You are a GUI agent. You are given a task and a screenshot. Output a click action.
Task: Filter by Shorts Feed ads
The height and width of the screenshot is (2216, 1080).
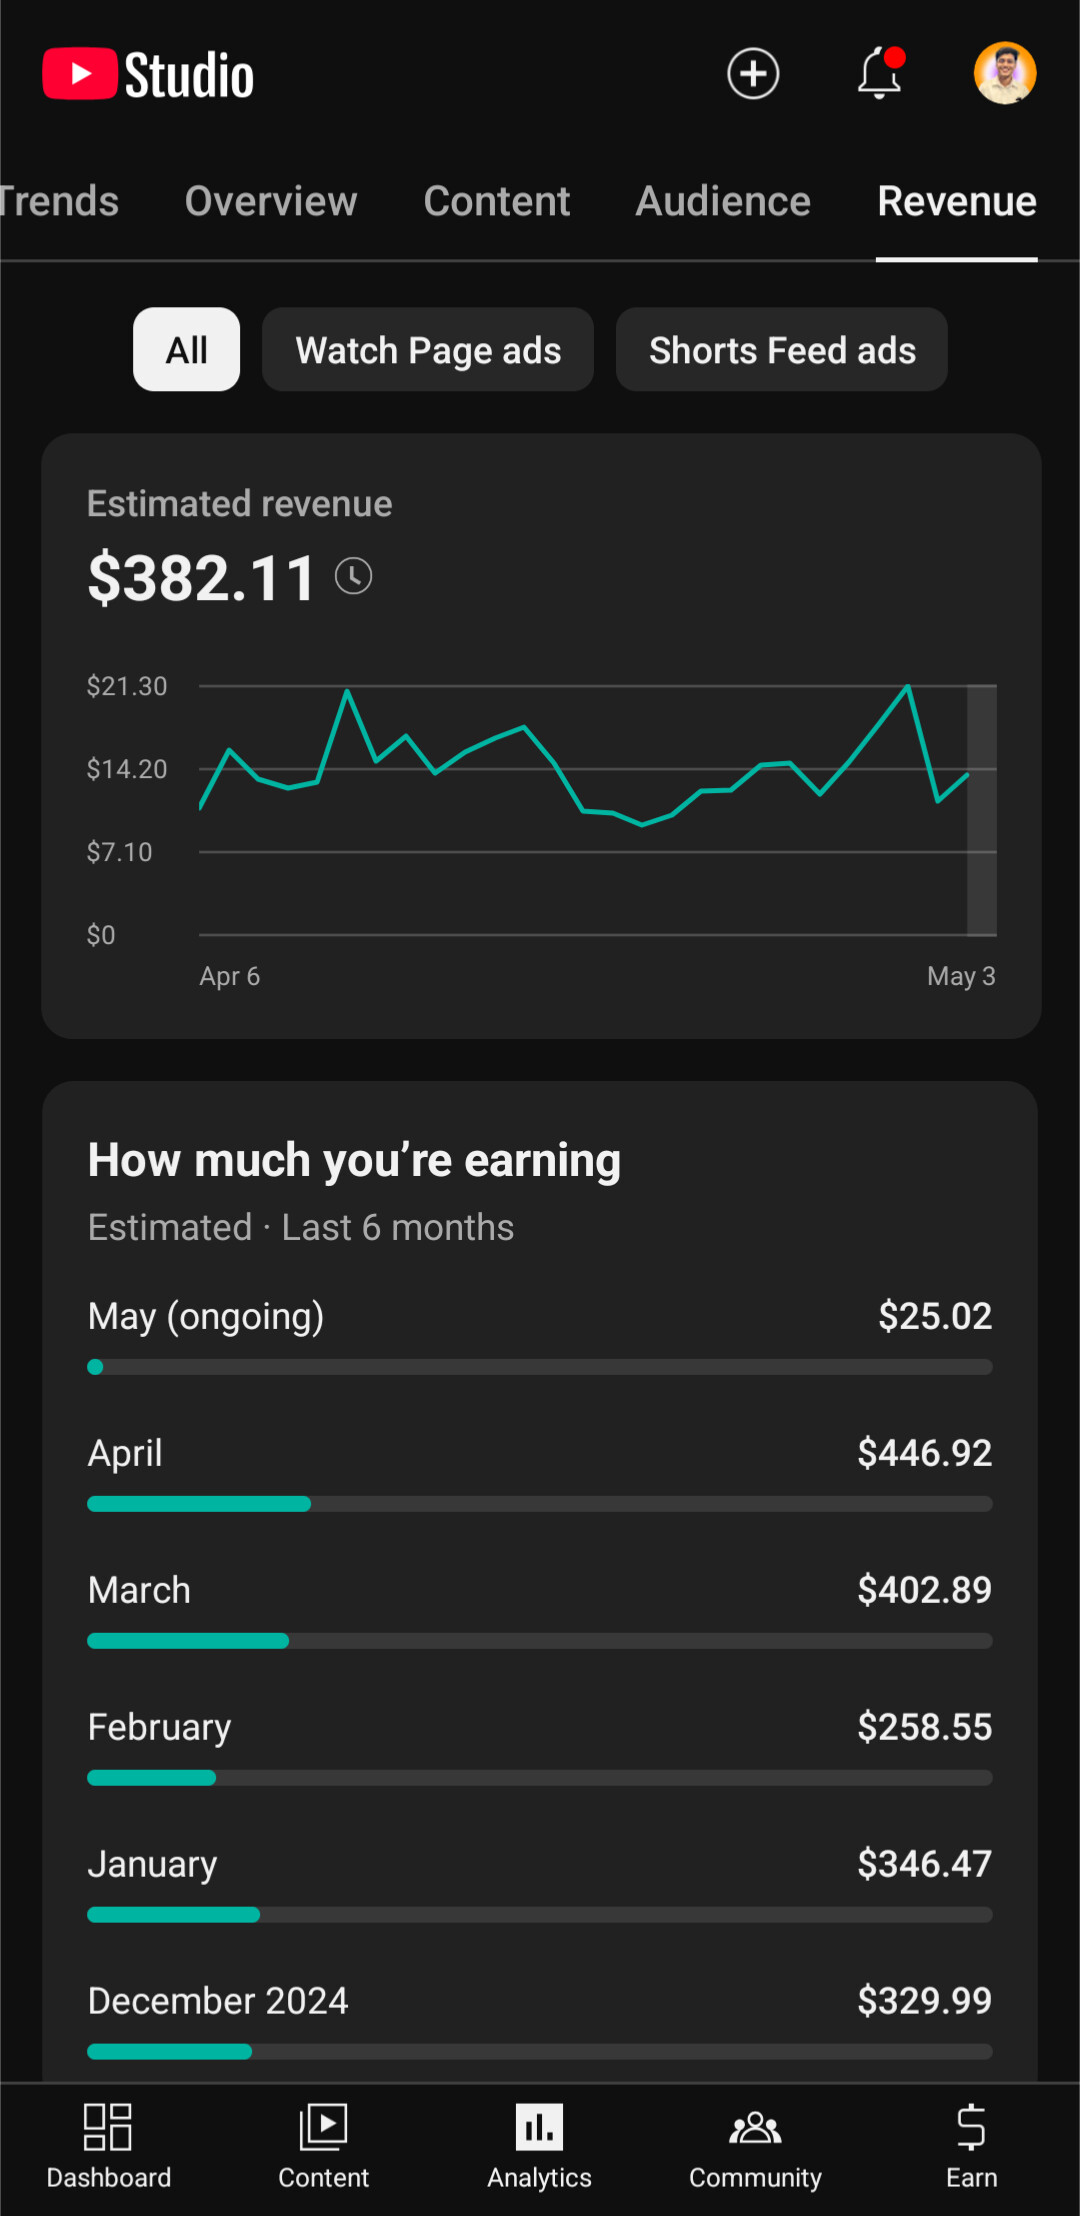pyautogui.click(x=782, y=350)
